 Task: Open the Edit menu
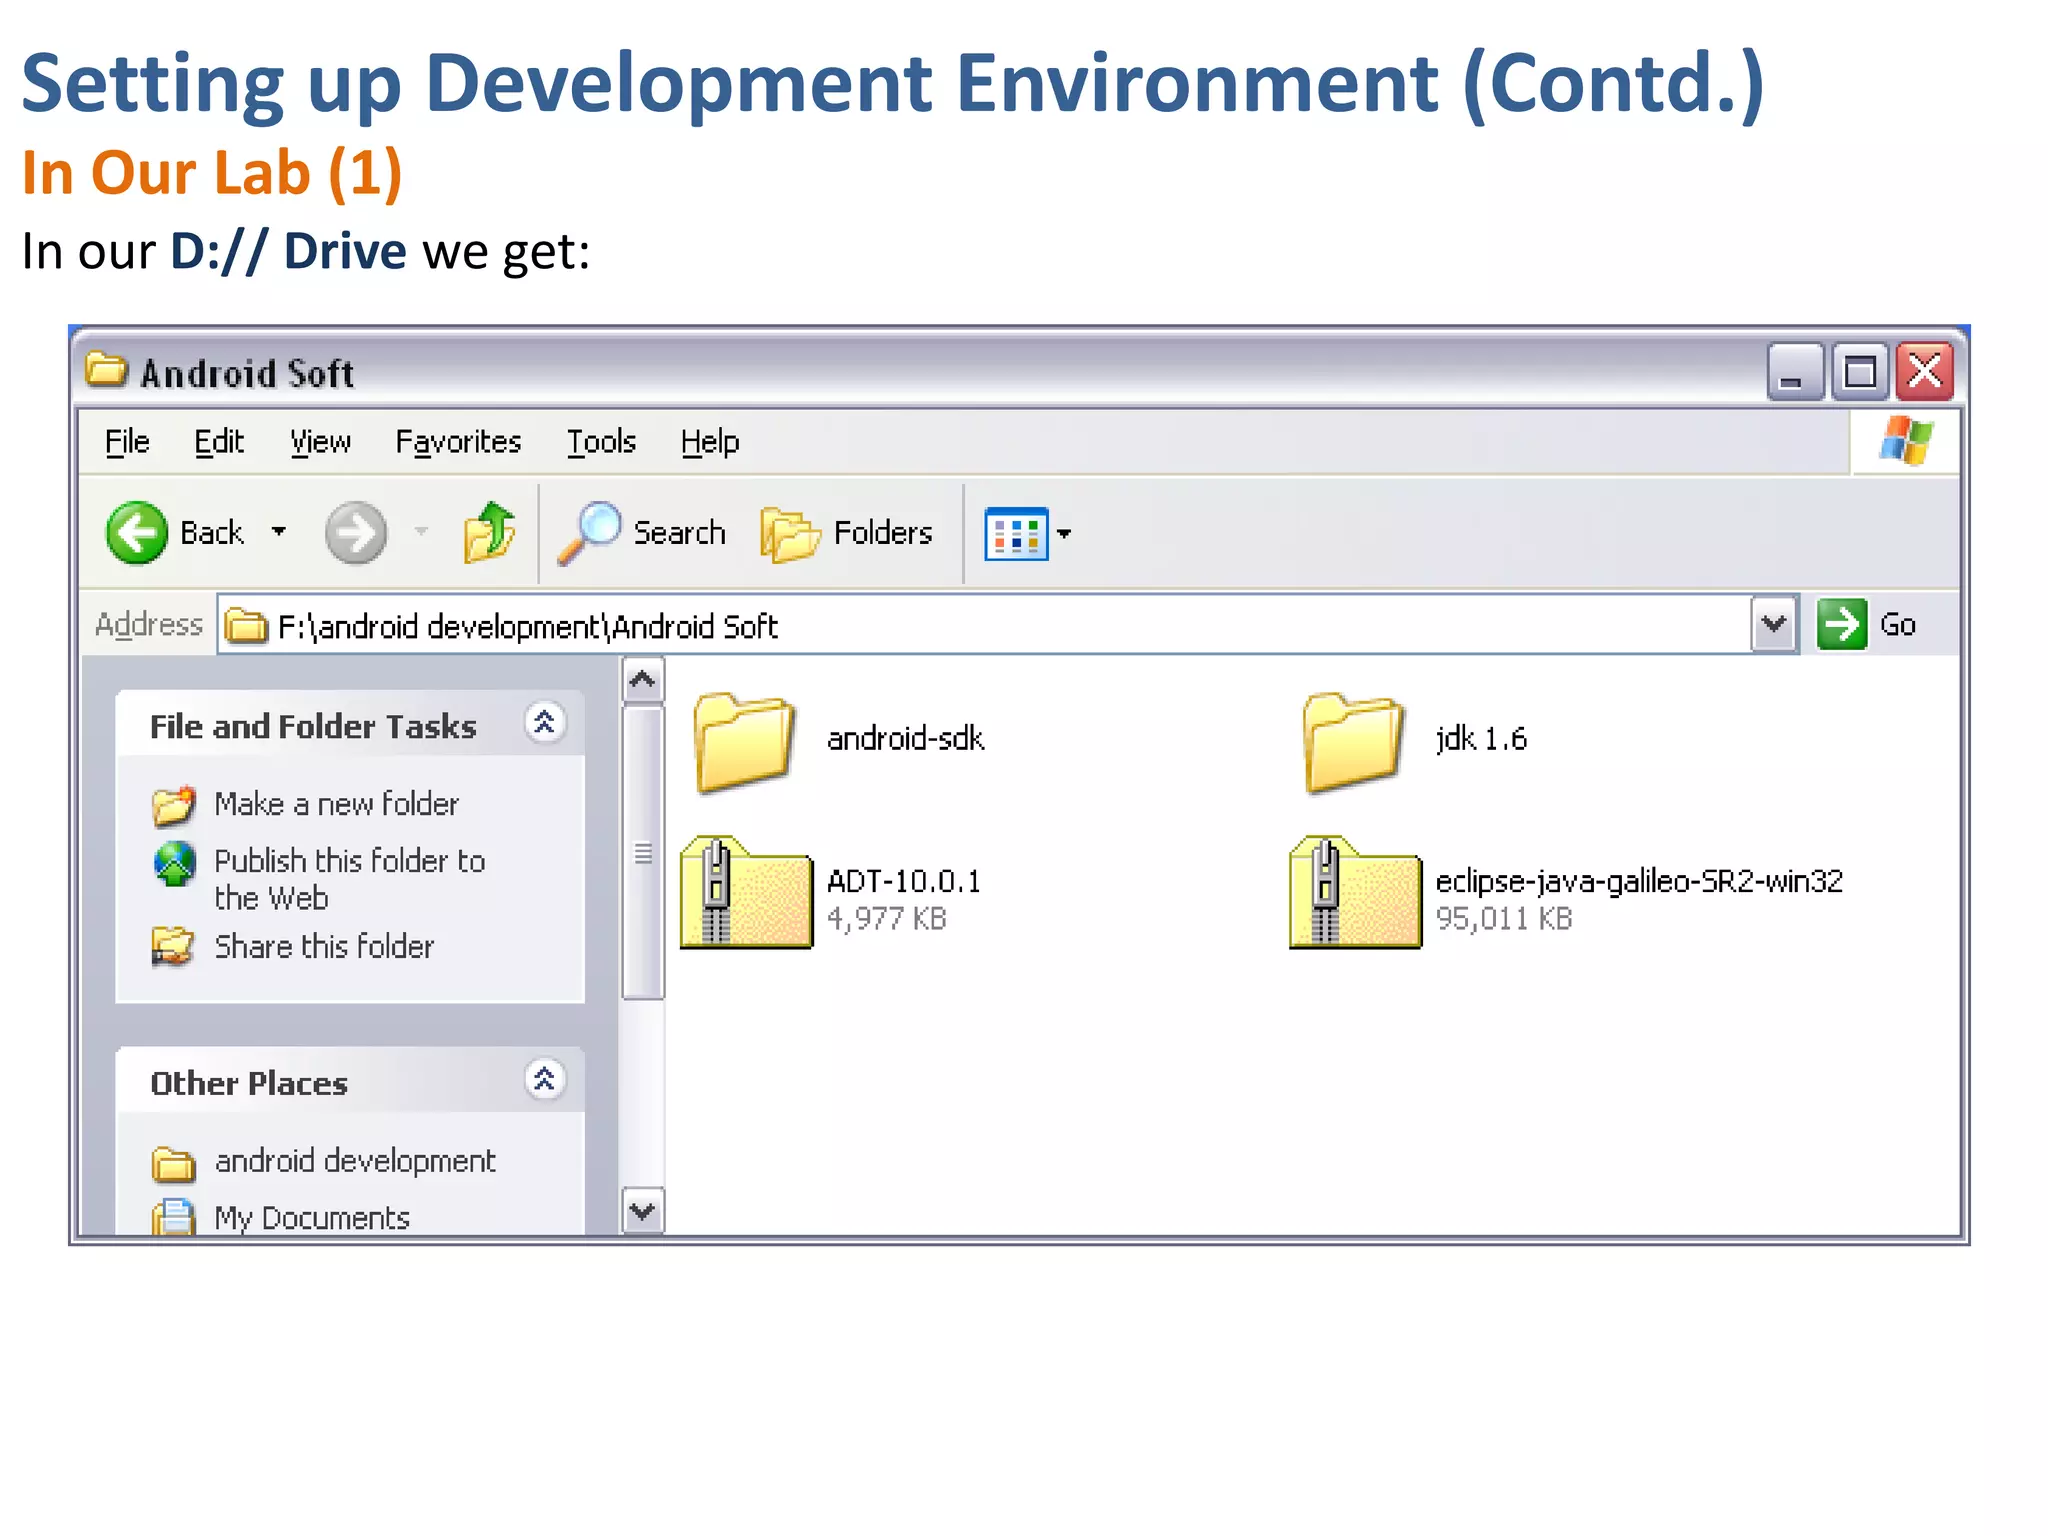219,442
